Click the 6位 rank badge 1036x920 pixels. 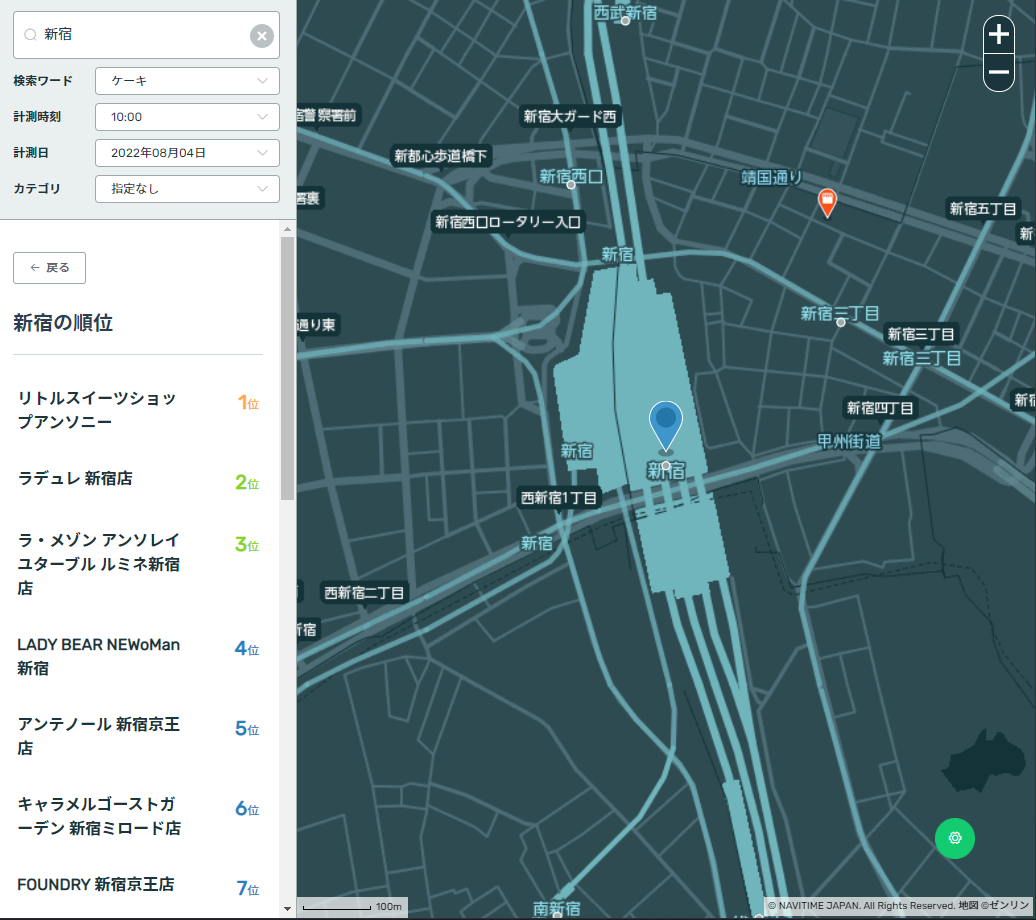click(247, 808)
